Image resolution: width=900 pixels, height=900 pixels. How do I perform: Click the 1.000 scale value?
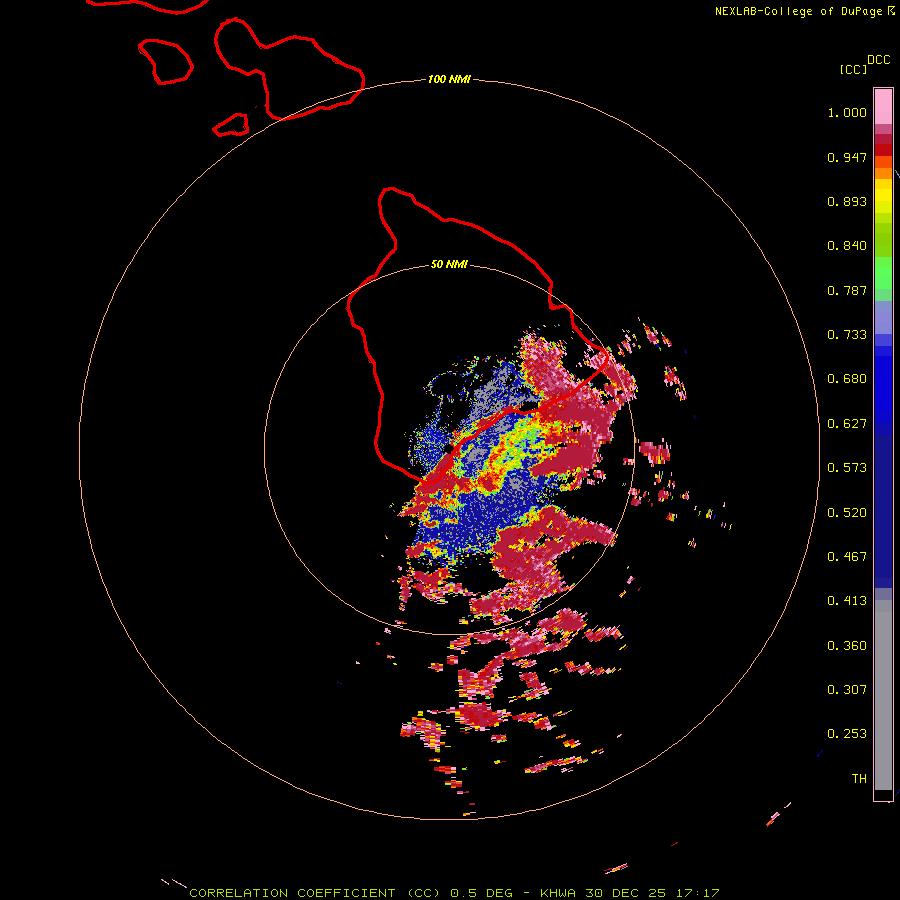(847, 112)
